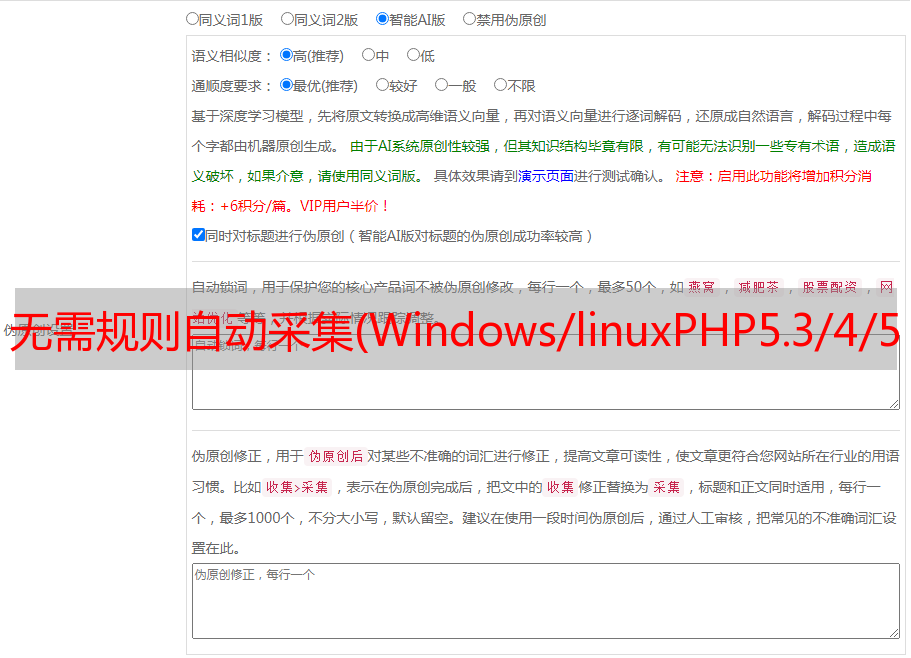The image size is (911, 658).
Task: Click the 伪原创后 highlighted tag
Action: 336,456
